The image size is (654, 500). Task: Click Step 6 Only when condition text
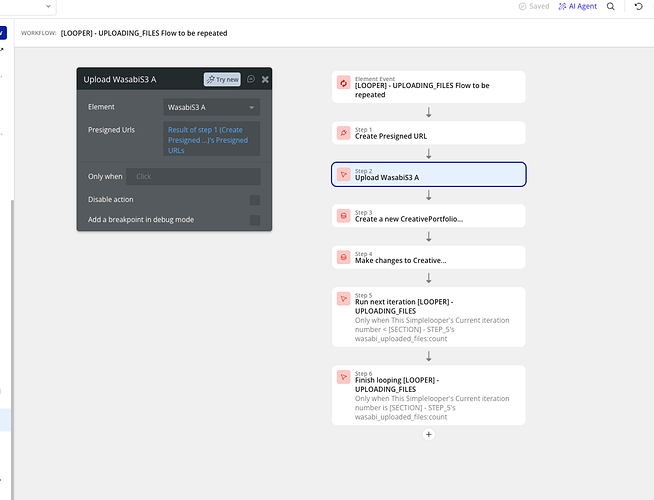point(432,408)
